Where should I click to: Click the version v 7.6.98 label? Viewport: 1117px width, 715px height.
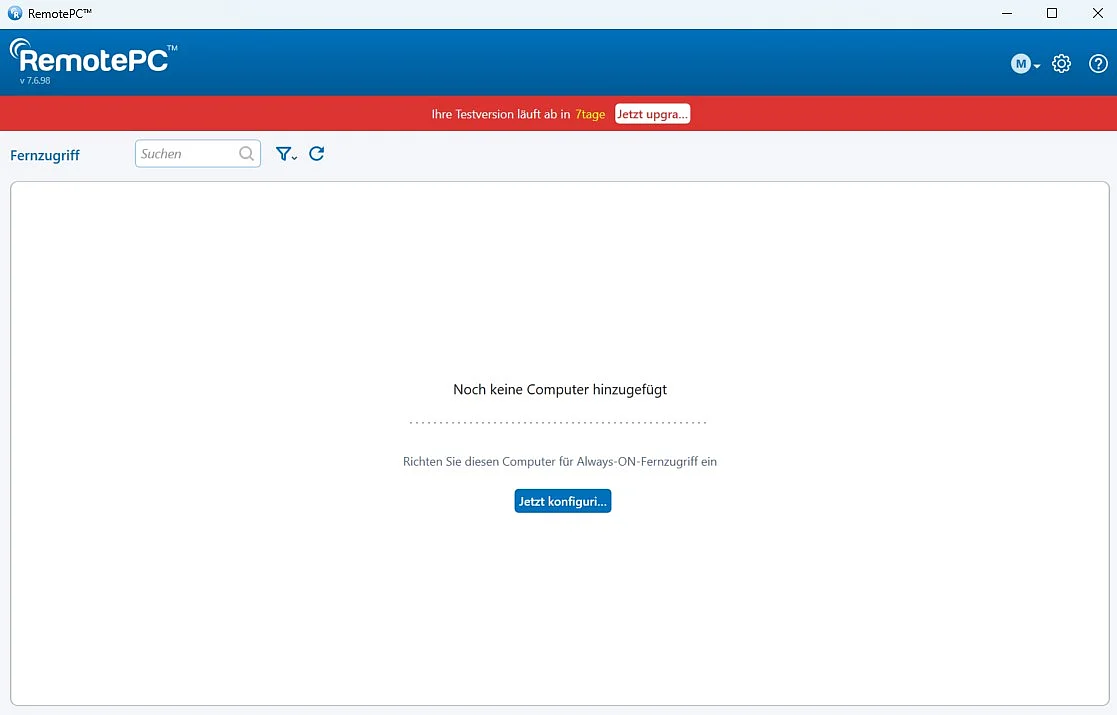click(35, 80)
